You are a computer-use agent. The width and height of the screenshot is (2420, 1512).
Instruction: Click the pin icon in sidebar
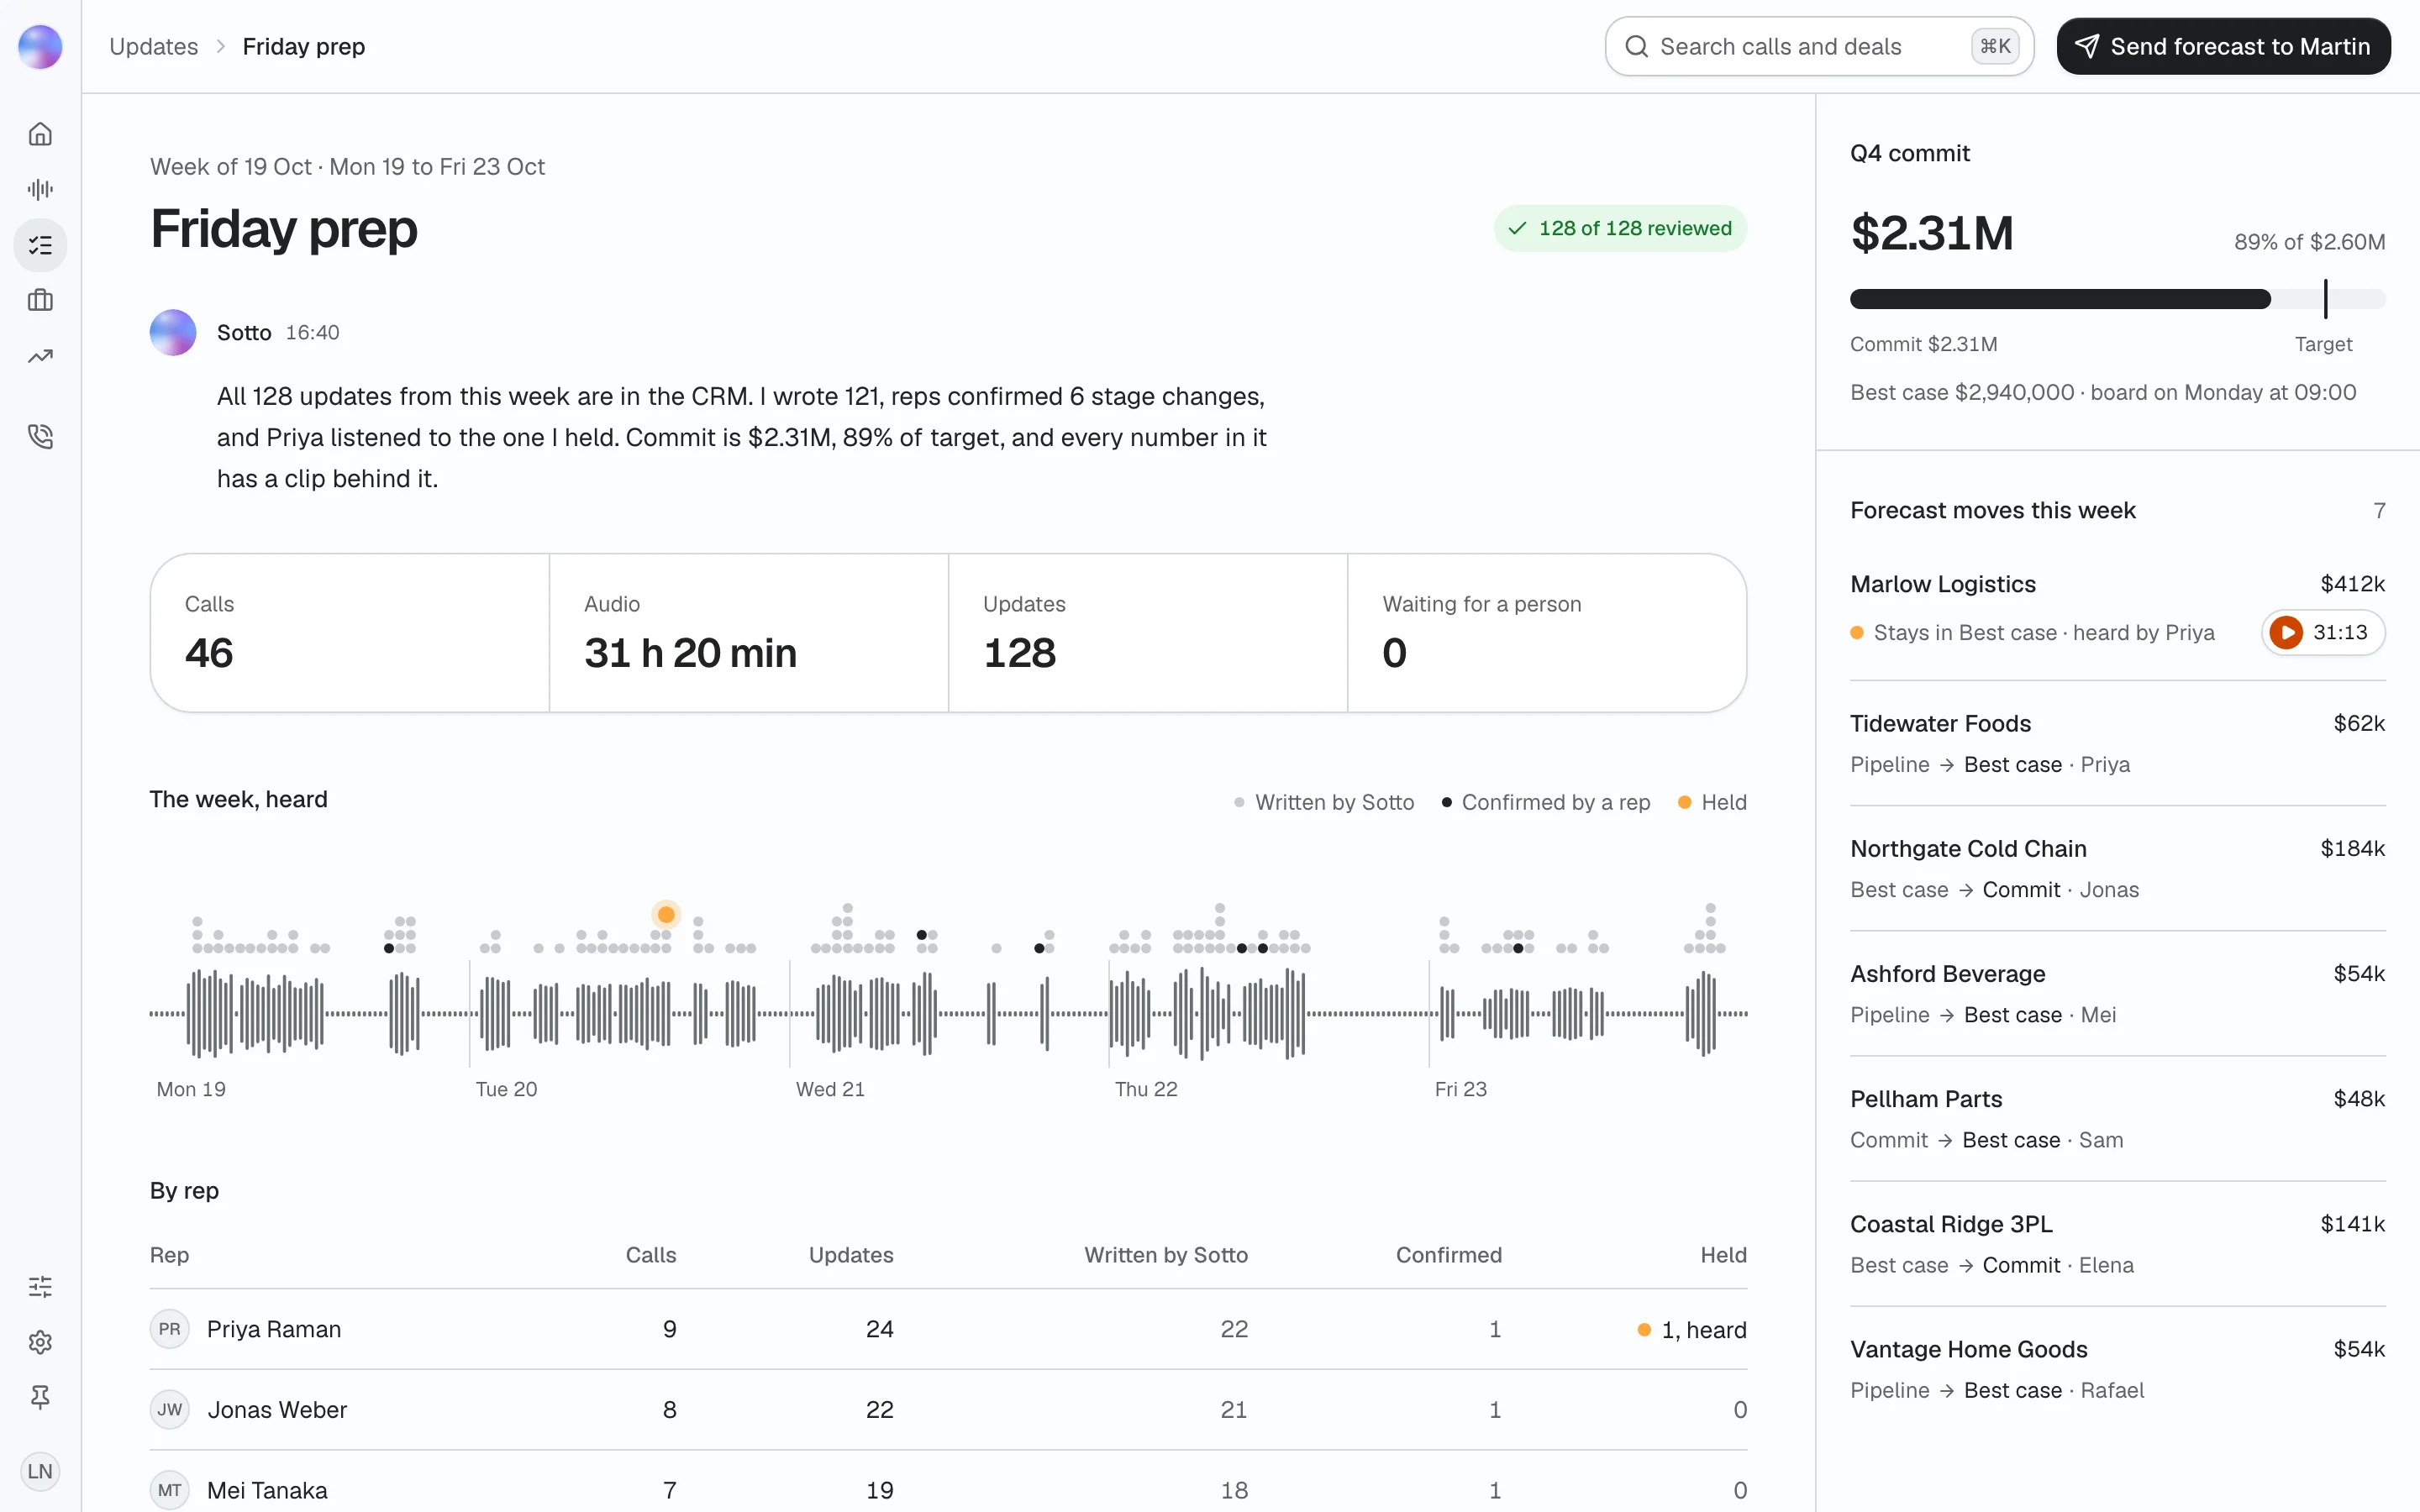[40, 1397]
